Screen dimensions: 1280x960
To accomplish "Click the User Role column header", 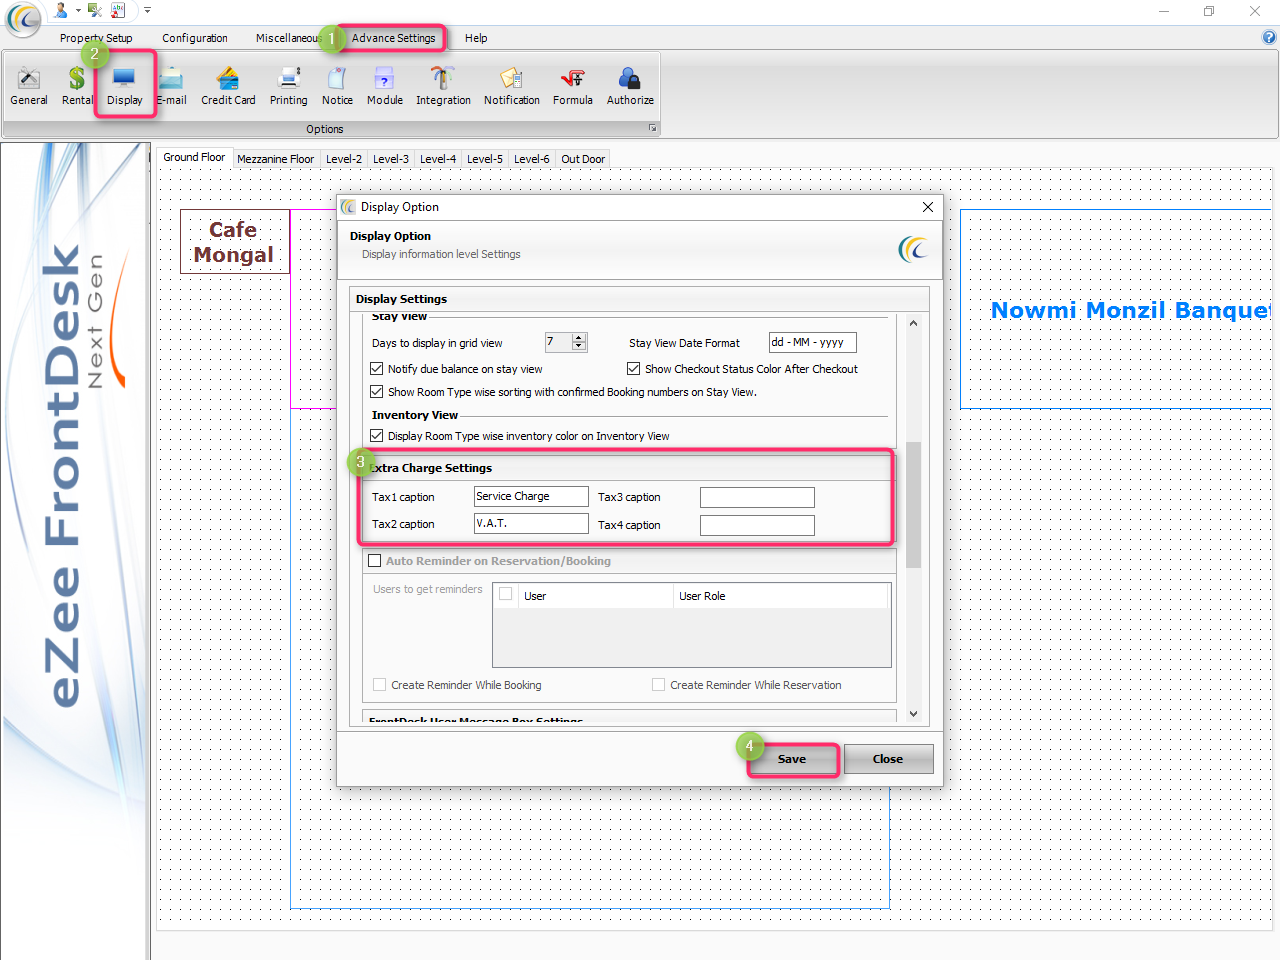I will (x=780, y=596).
